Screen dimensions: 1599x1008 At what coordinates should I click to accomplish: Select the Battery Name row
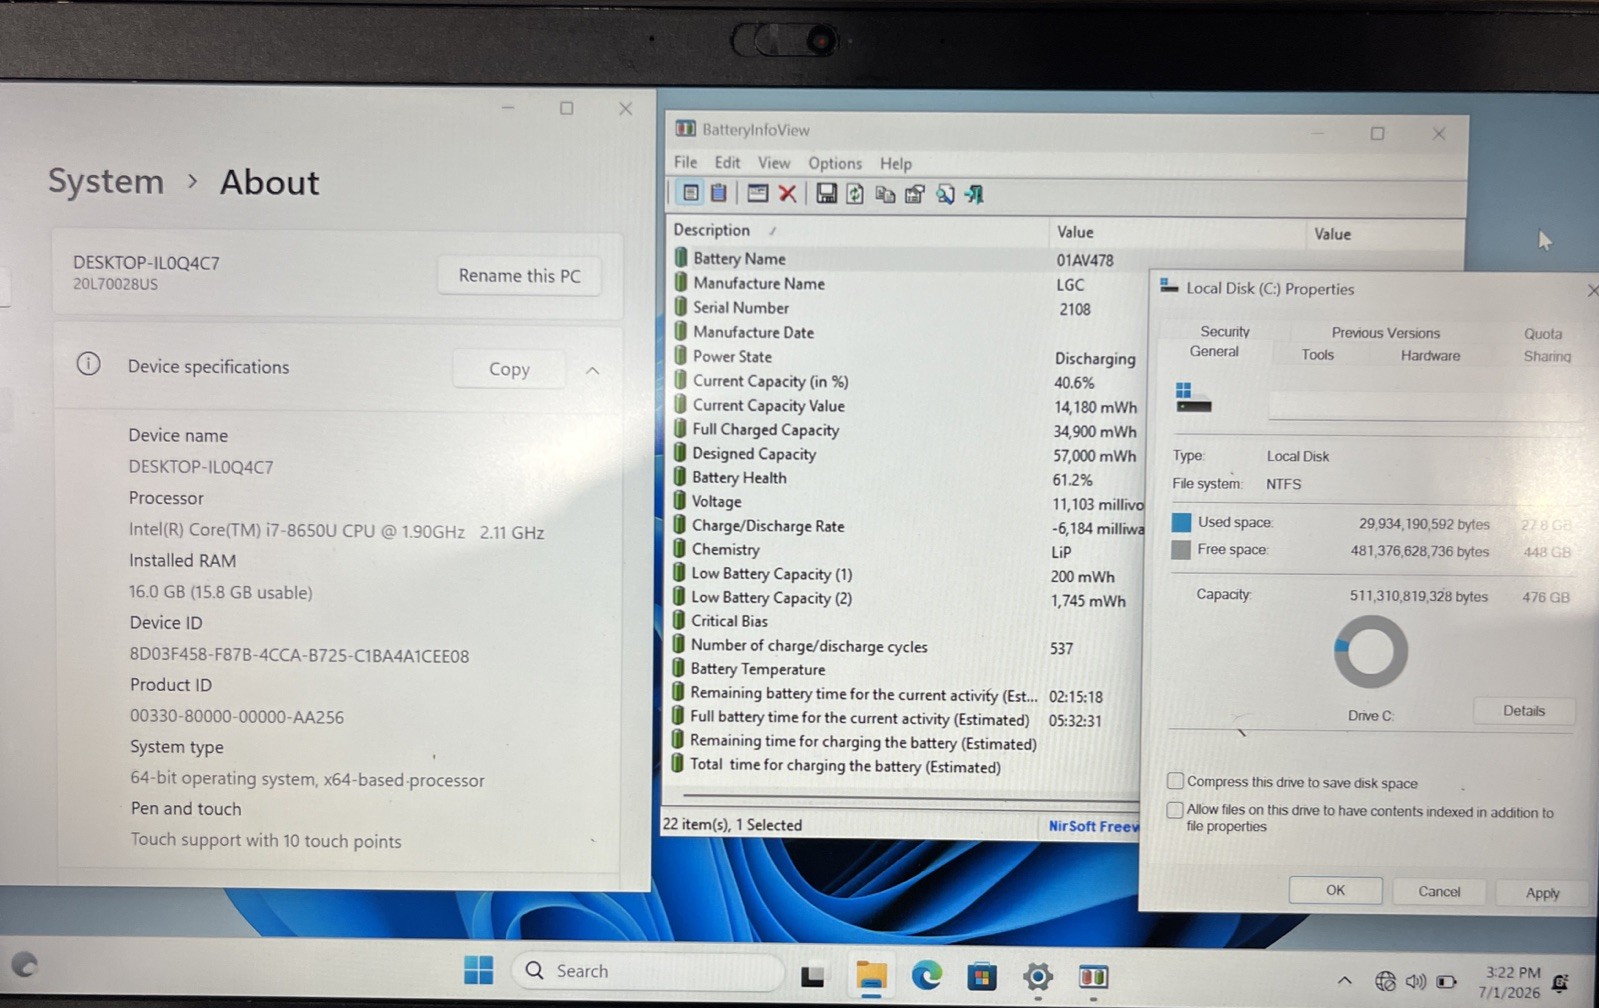click(905, 259)
